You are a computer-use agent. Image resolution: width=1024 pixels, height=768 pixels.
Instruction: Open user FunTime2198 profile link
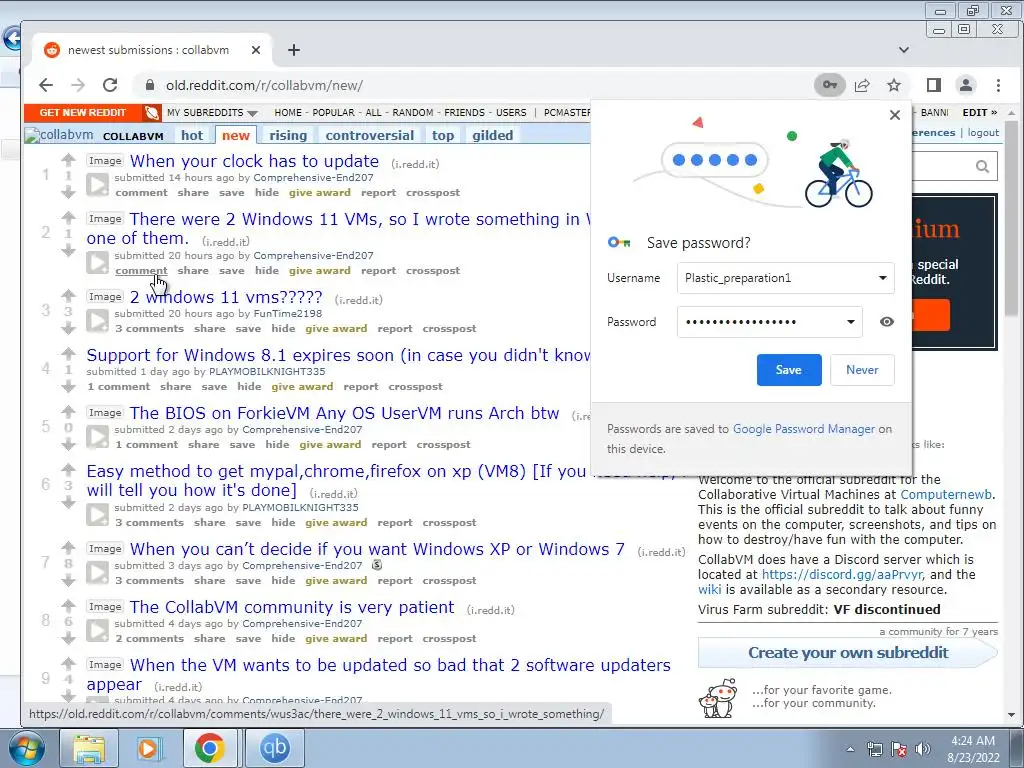pos(287,313)
